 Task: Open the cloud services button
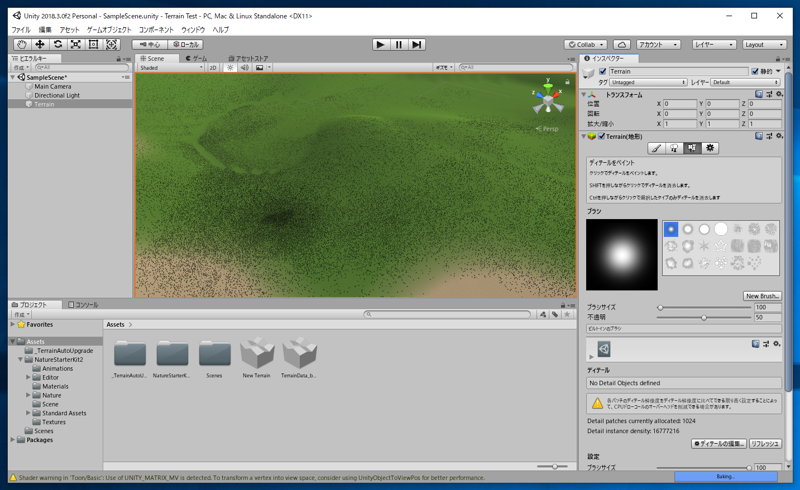pyautogui.click(x=621, y=44)
